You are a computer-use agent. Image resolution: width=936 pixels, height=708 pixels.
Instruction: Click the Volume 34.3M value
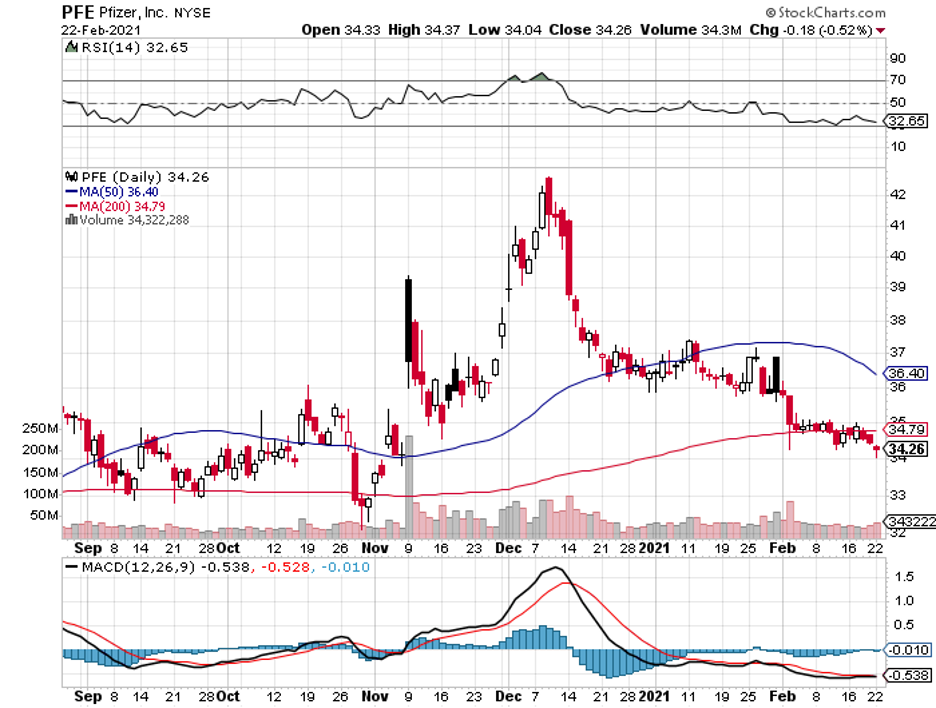coord(691,30)
